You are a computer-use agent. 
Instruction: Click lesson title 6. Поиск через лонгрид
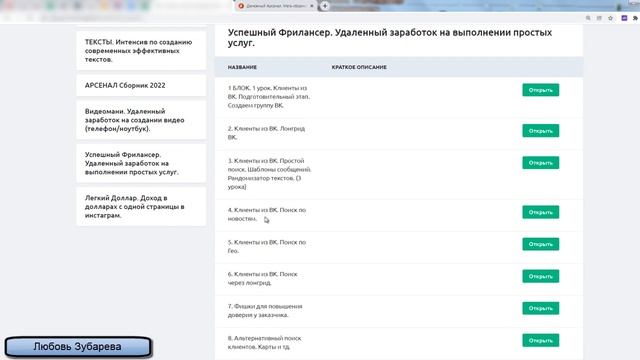click(x=263, y=278)
